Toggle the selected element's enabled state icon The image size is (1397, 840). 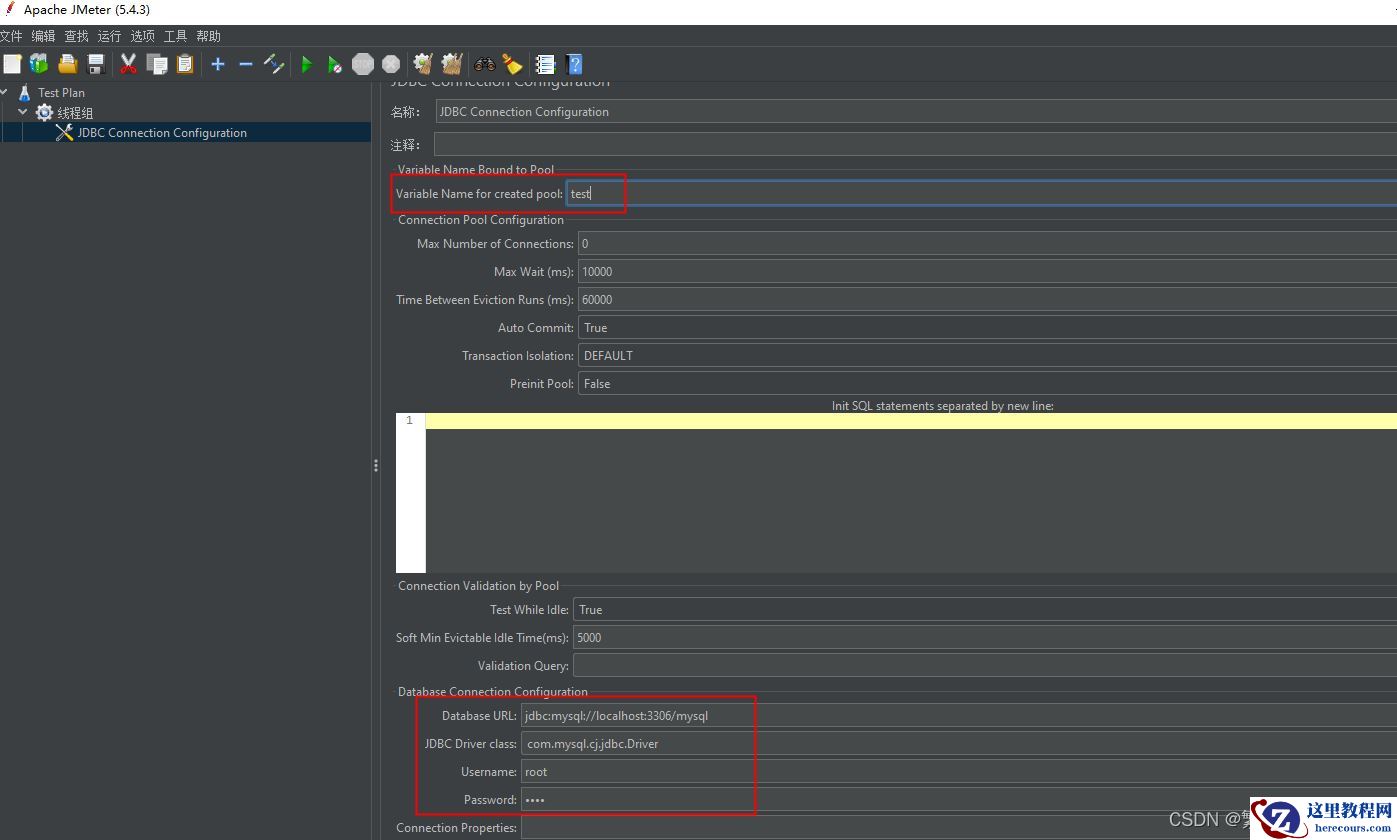[274, 64]
